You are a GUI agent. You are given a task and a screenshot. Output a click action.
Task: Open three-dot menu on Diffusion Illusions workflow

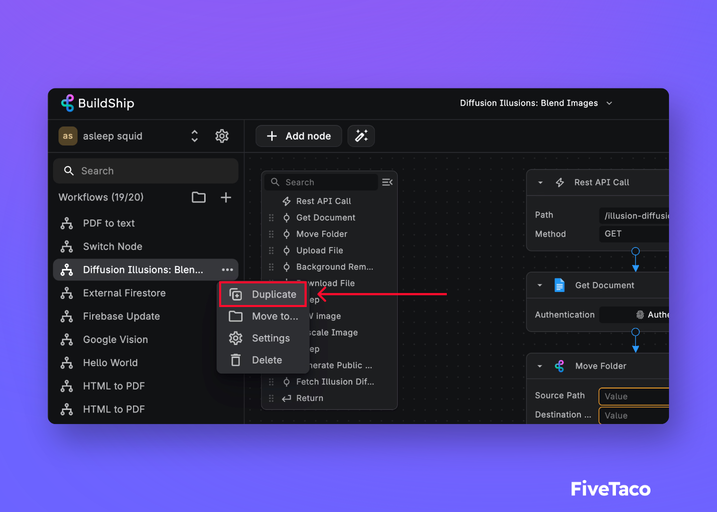(x=227, y=270)
